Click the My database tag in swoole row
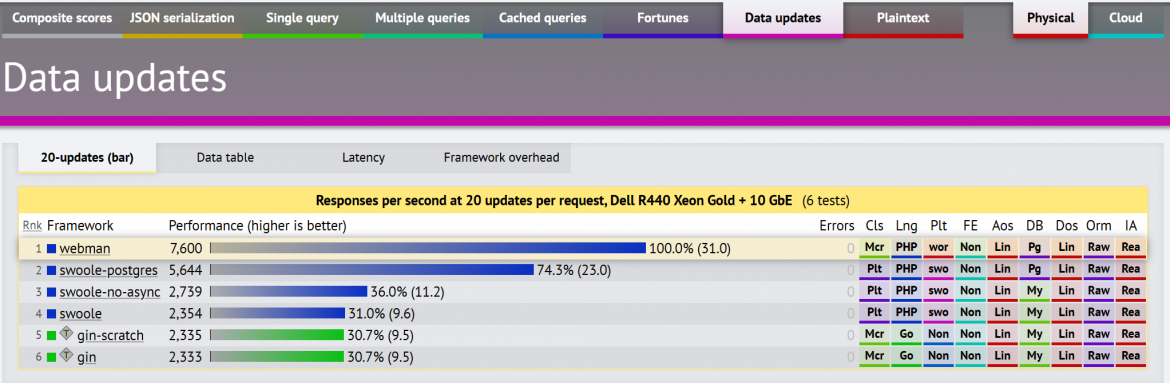The height and width of the screenshot is (383, 1170). coord(1033,313)
